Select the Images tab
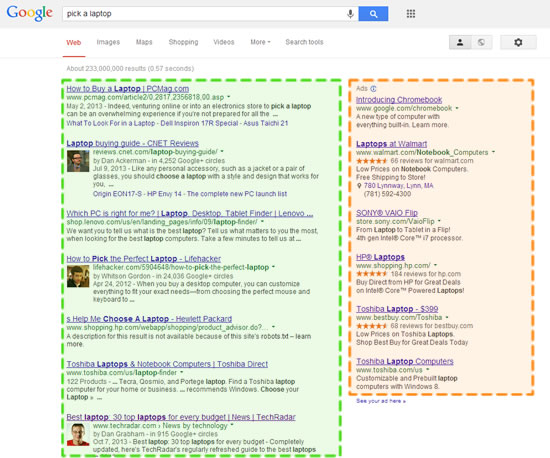This screenshot has width=550, height=458. [108, 42]
